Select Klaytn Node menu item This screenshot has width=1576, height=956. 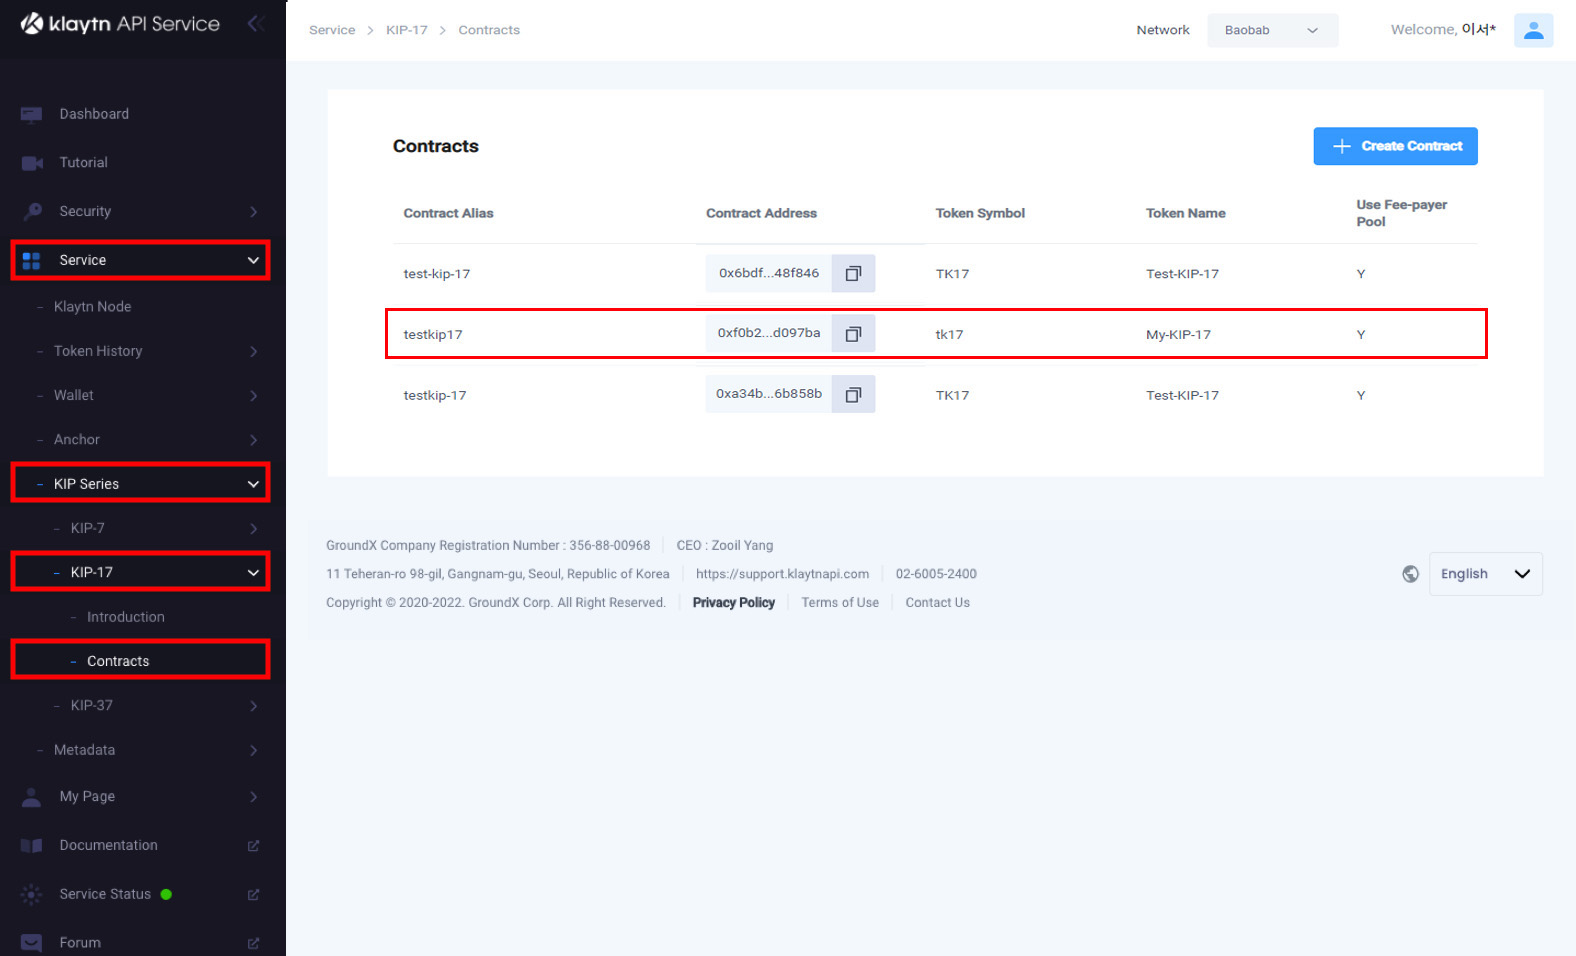[x=92, y=307]
